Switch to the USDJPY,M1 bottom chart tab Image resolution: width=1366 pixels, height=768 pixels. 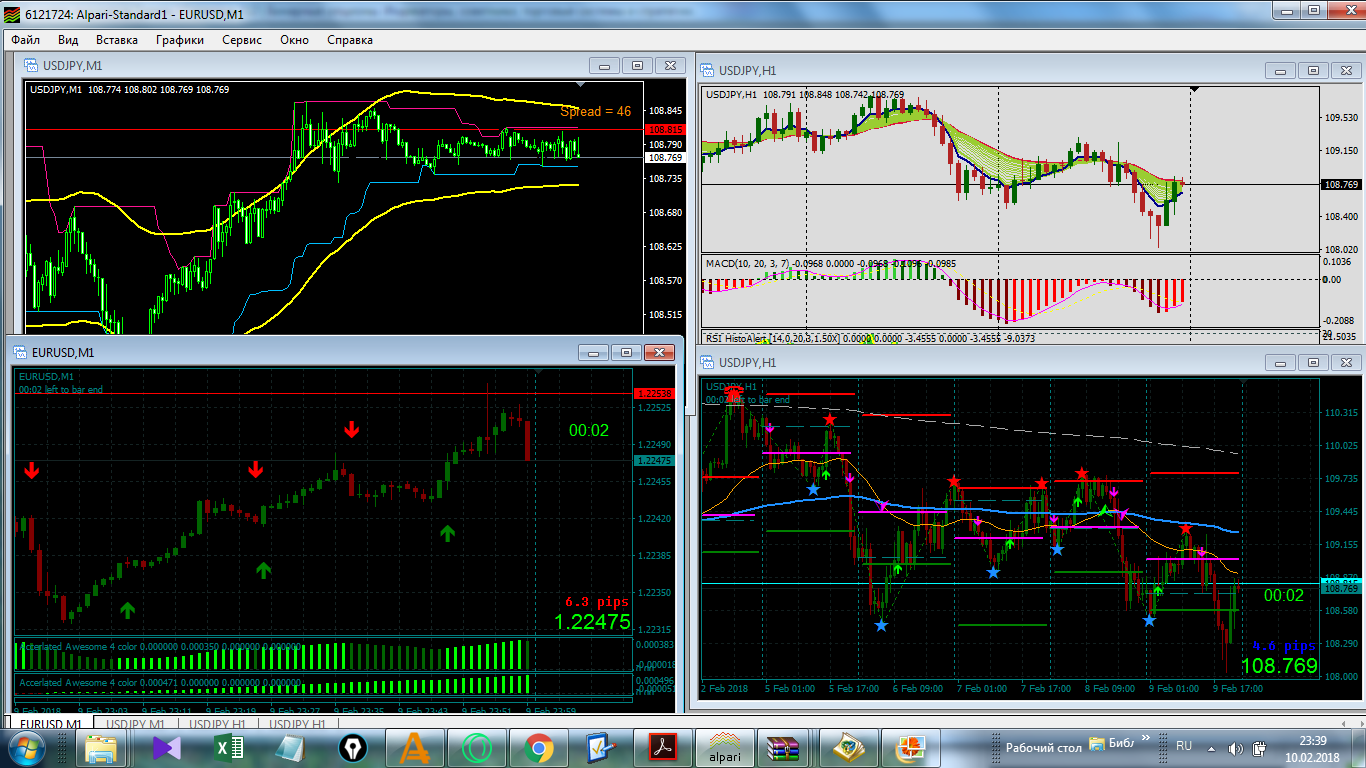click(135, 724)
